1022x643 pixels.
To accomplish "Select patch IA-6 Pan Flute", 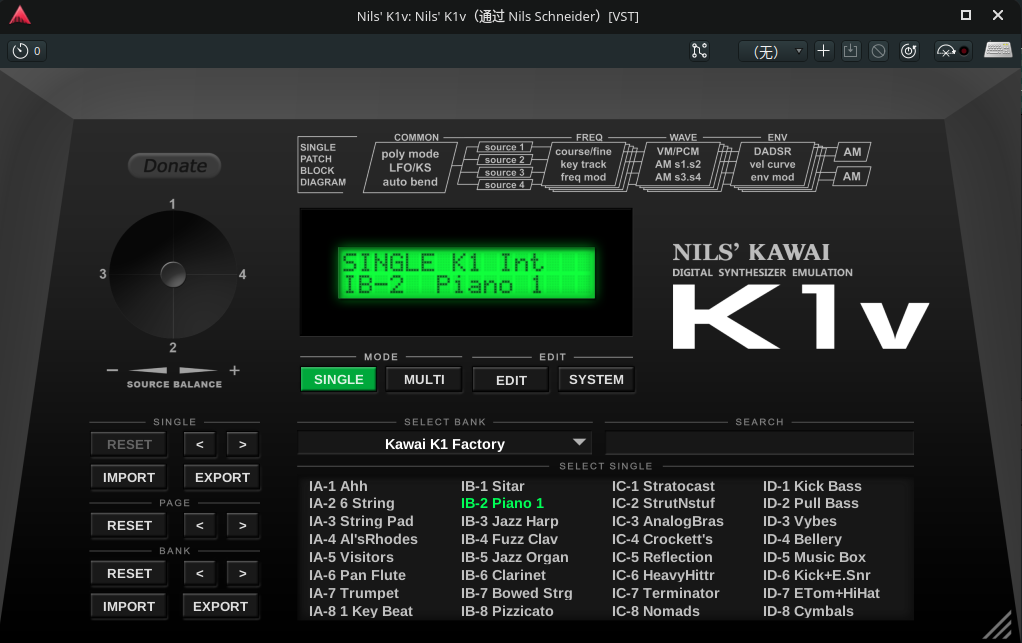I will point(357,575).
